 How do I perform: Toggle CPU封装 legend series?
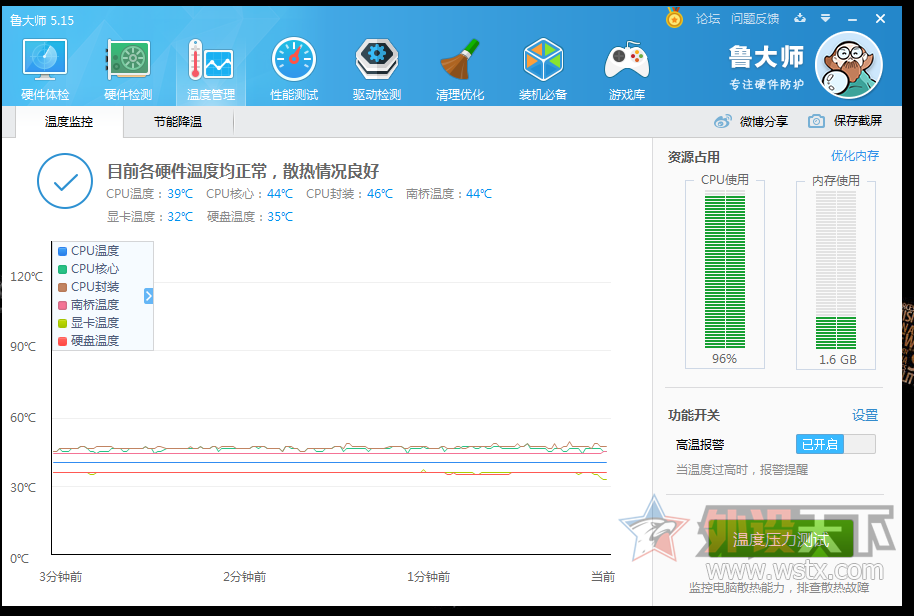coord(88,287)
